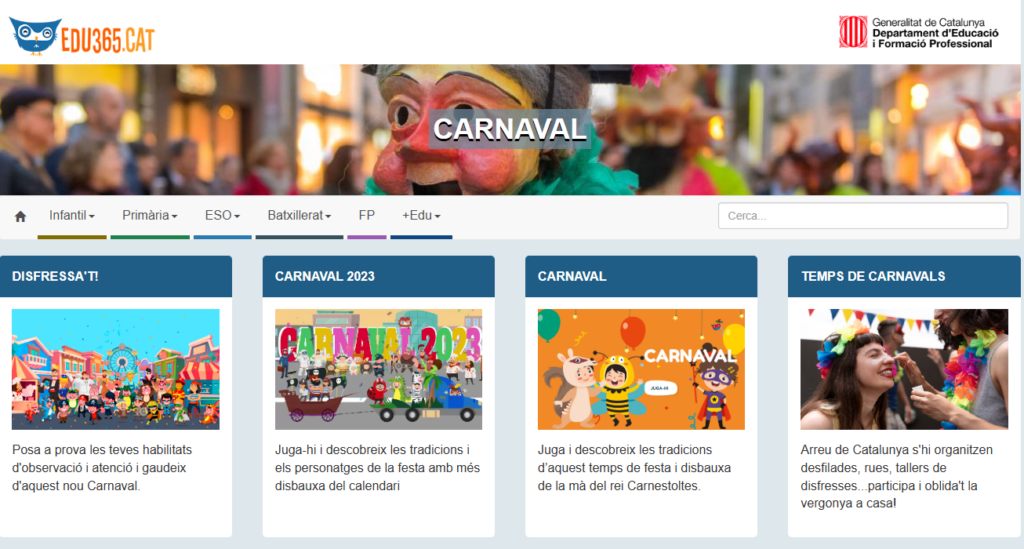Image resolution: width=1024 pixels, height=549 pixels.
Task: Click the Carnaval 2023 parade thumbnail
Action: [378, 369]
